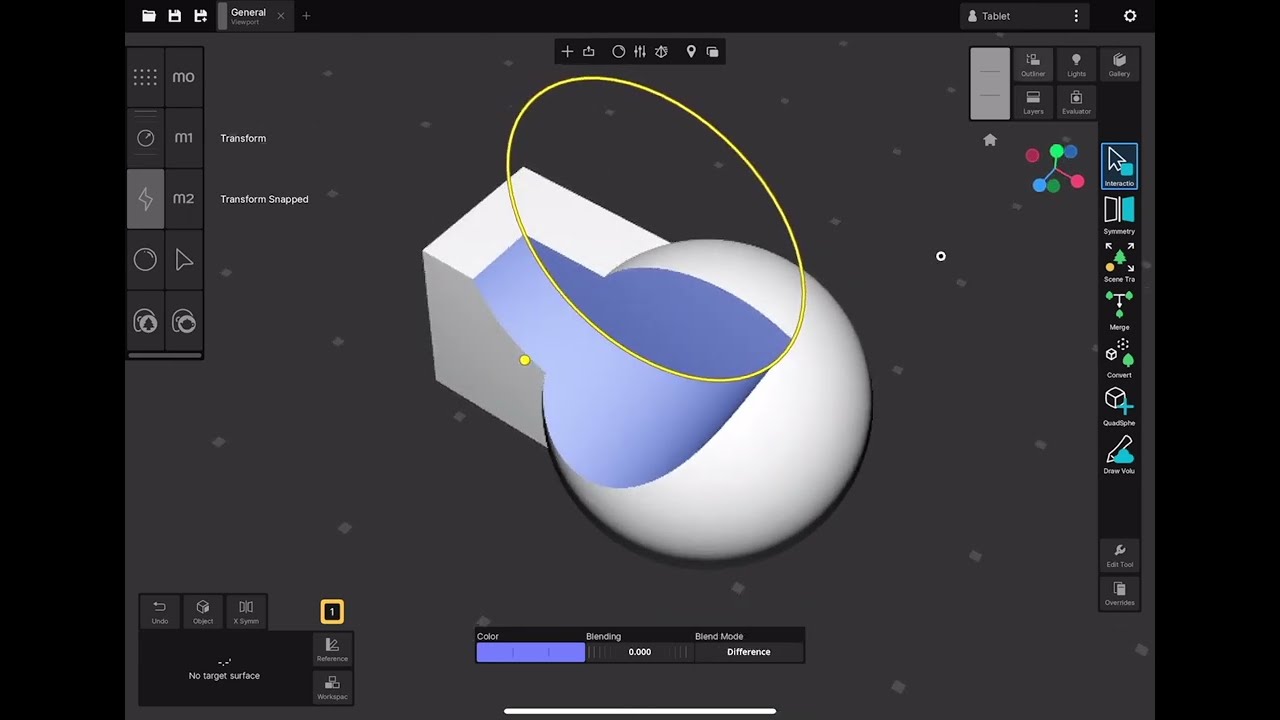The height and width of the screenshot is (720, 1280).
Task: Open the Evaluator panel
Action: click(x=1076, y=102)
